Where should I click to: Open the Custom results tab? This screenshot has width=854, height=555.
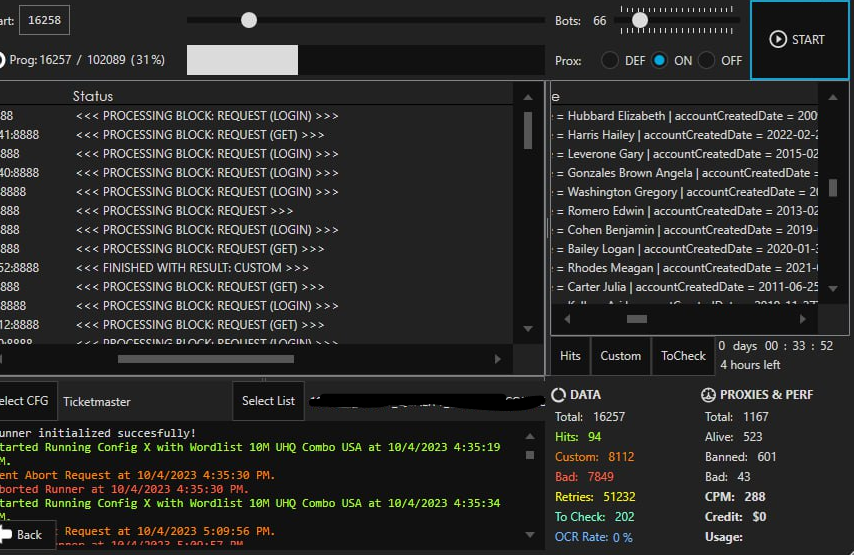[620, 356]
